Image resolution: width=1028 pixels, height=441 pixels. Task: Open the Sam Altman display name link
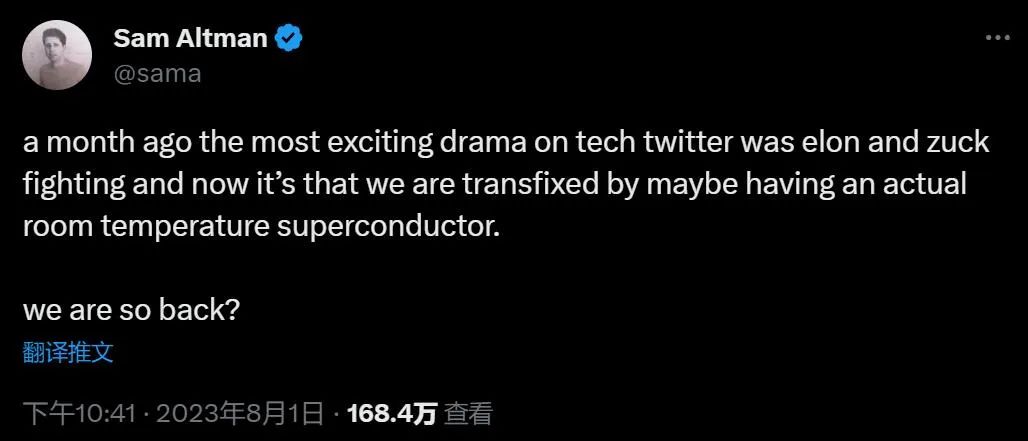coord(191,39)
